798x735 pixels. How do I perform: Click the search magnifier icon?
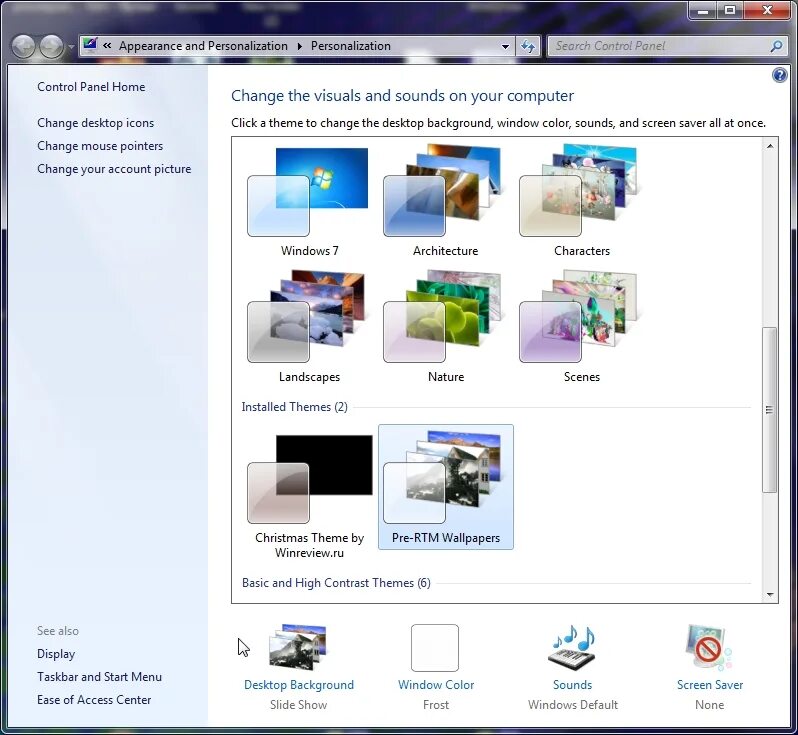coord(776,46)
